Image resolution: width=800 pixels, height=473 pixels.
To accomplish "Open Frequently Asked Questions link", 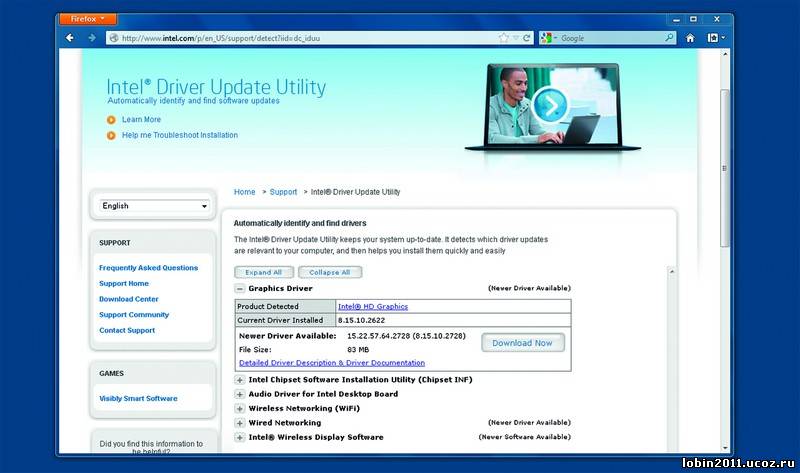I will point(148,268).
